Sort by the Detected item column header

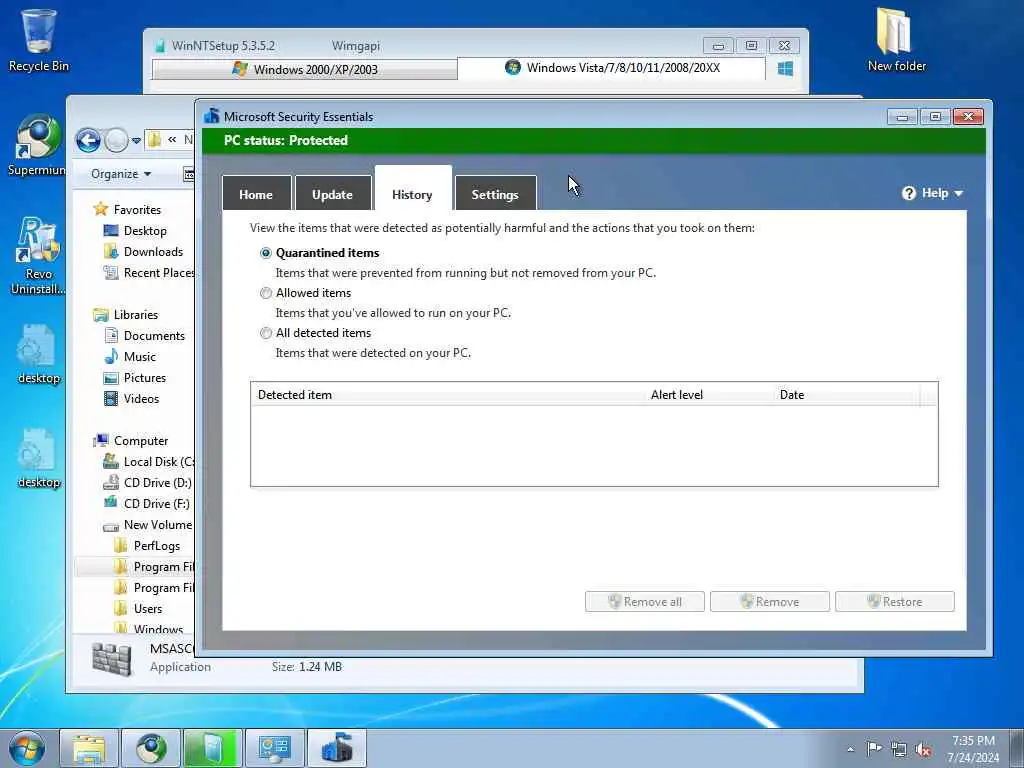click(x=447, y=394)
